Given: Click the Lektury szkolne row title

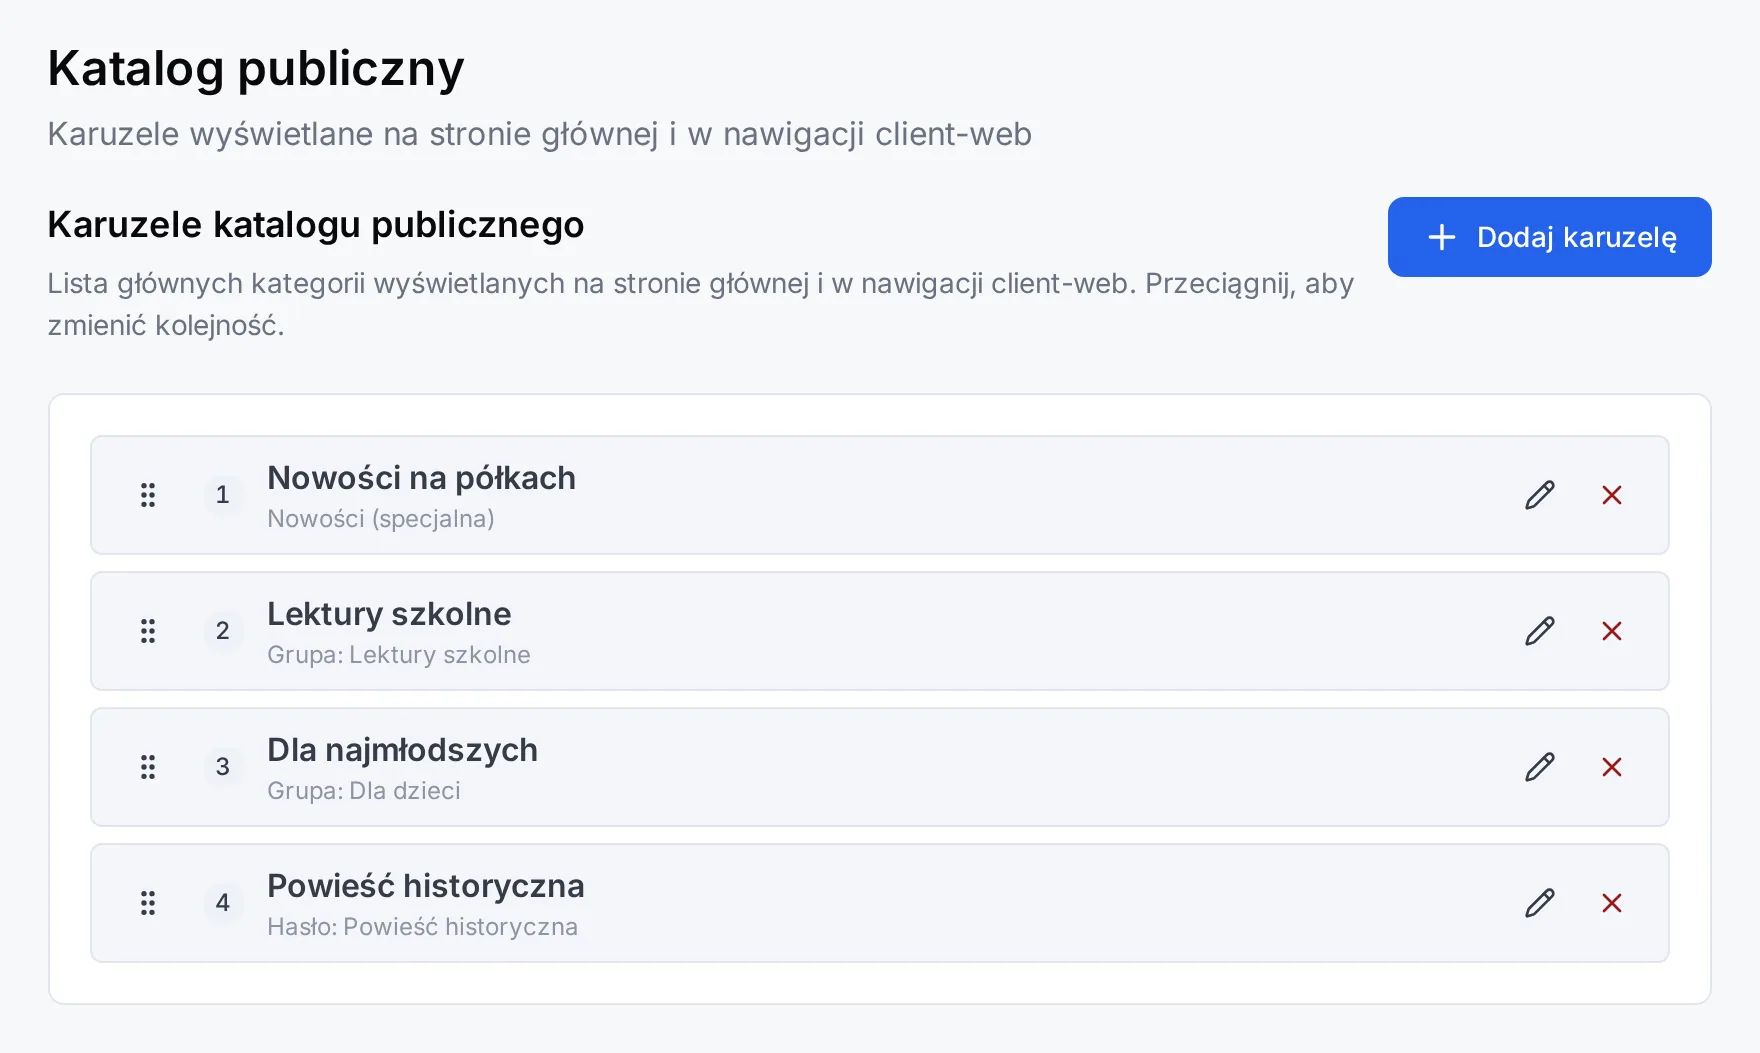Looking at the screenshot, I should pos(389,614).
